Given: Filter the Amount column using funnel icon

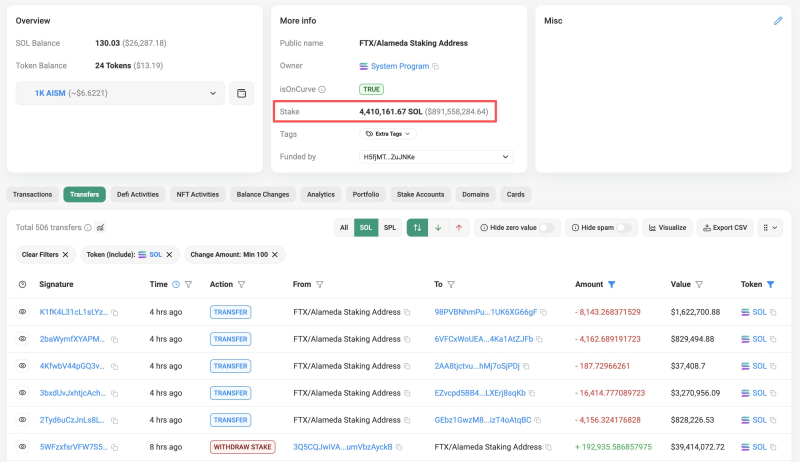Looking at the screenshot, I should (612, 285).
